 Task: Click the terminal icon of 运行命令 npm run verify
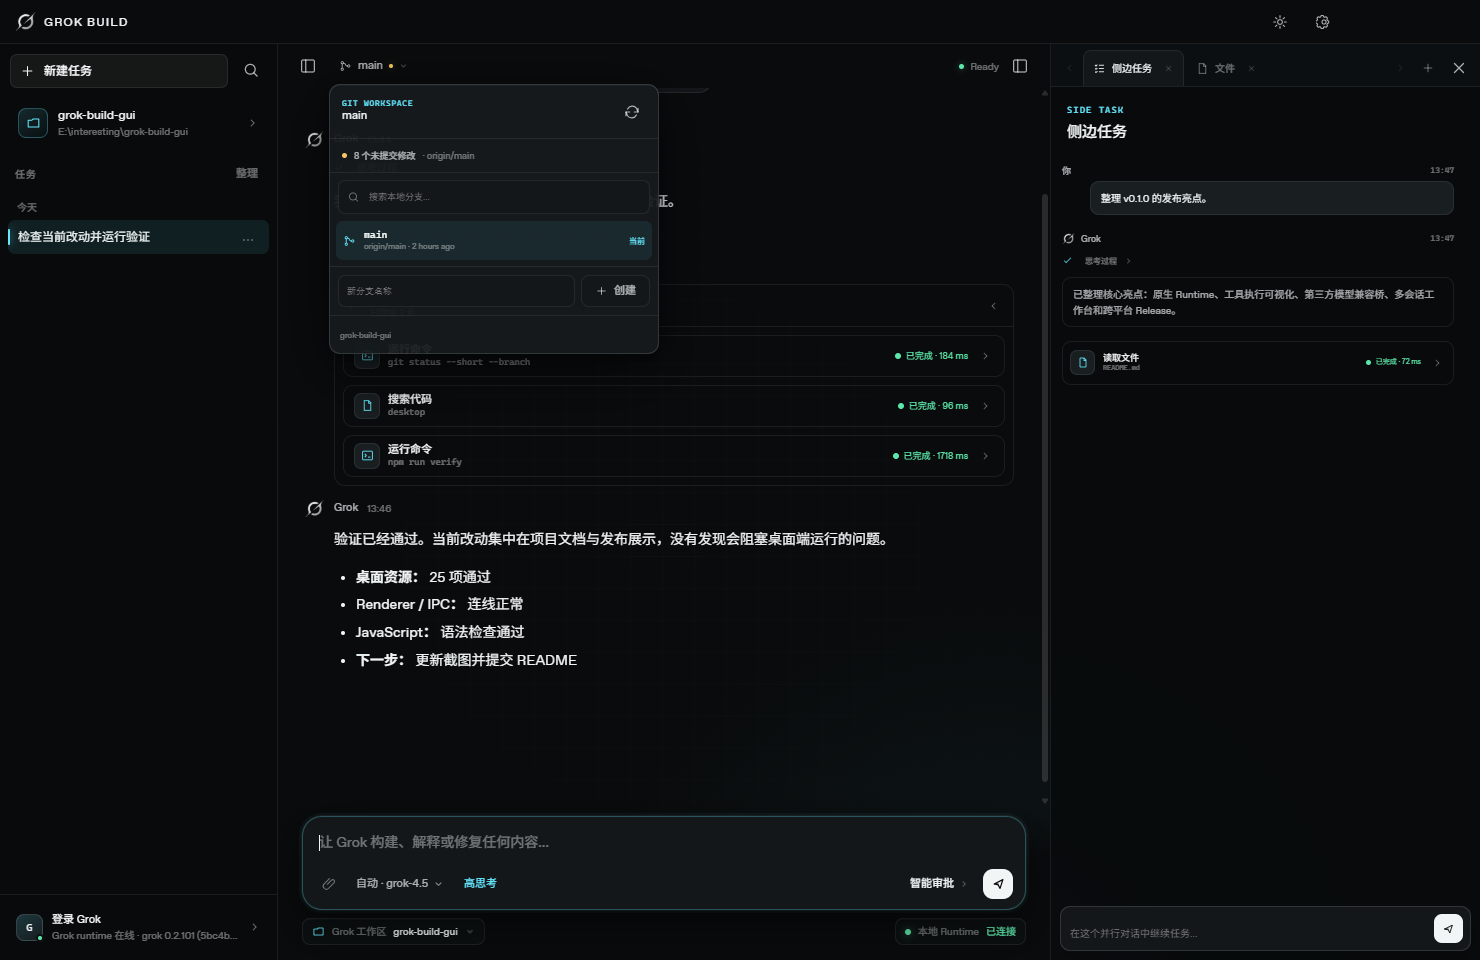367,456
